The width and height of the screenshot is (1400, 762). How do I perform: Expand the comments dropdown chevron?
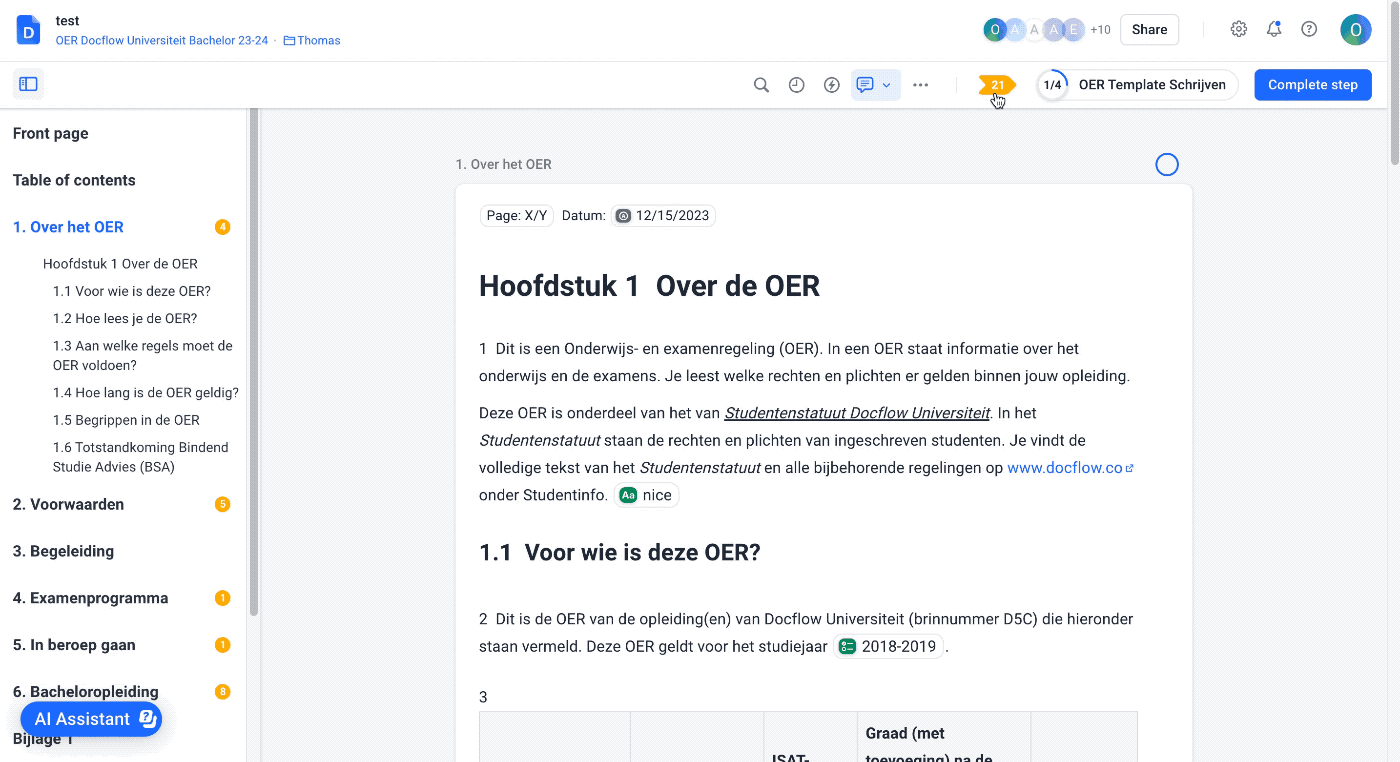[x=887, y=85]
